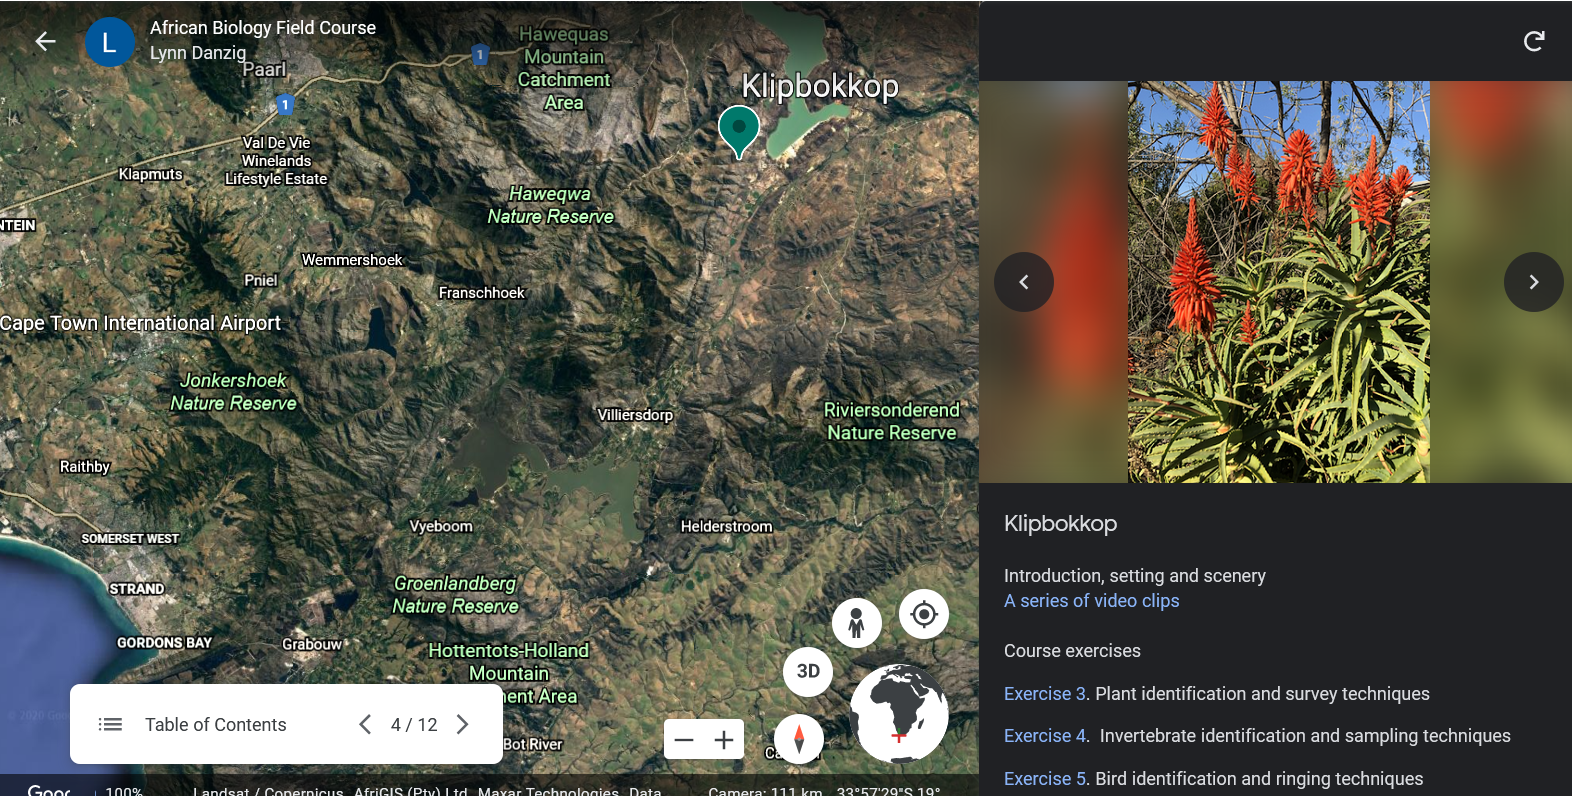1572x796 pixels.
Task: Open 'A series of video clips' link
Action: coord(1091,601)
